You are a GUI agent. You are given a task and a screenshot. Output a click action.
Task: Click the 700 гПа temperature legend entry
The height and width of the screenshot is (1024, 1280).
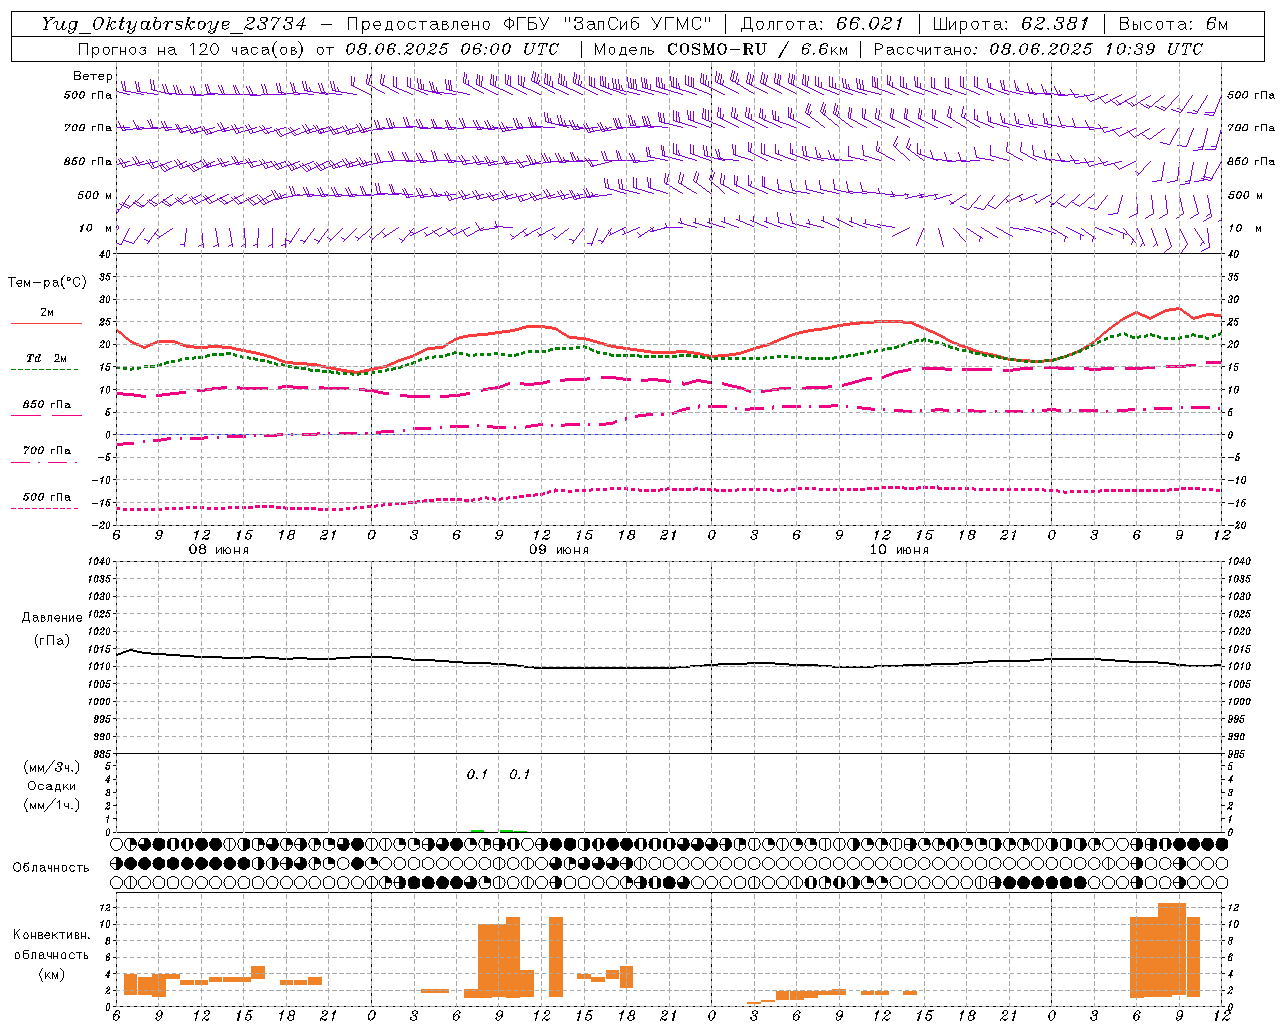point(46,451)
